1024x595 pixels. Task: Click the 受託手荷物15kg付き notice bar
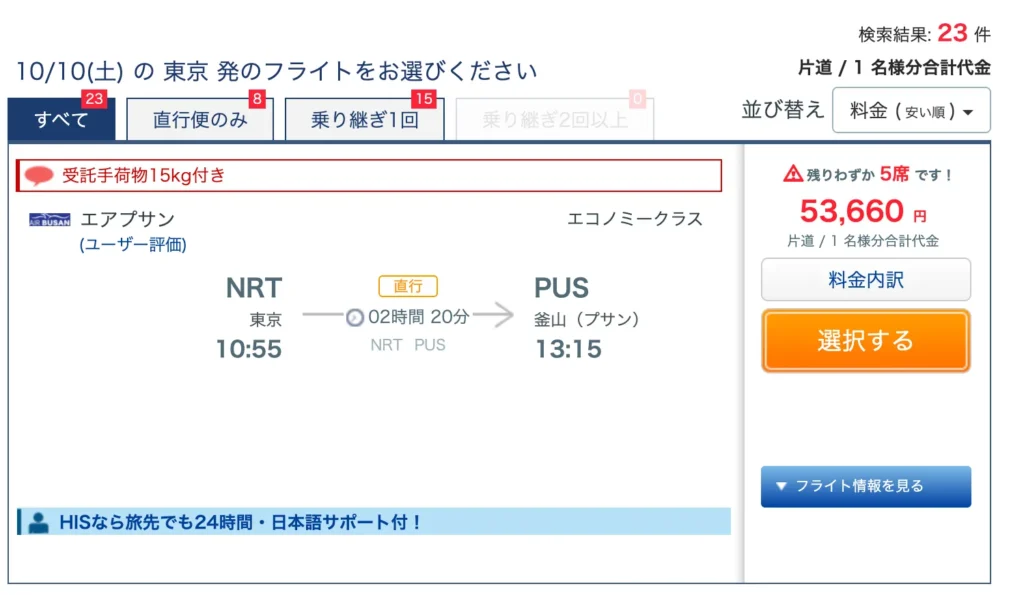[x=369, y=175]
